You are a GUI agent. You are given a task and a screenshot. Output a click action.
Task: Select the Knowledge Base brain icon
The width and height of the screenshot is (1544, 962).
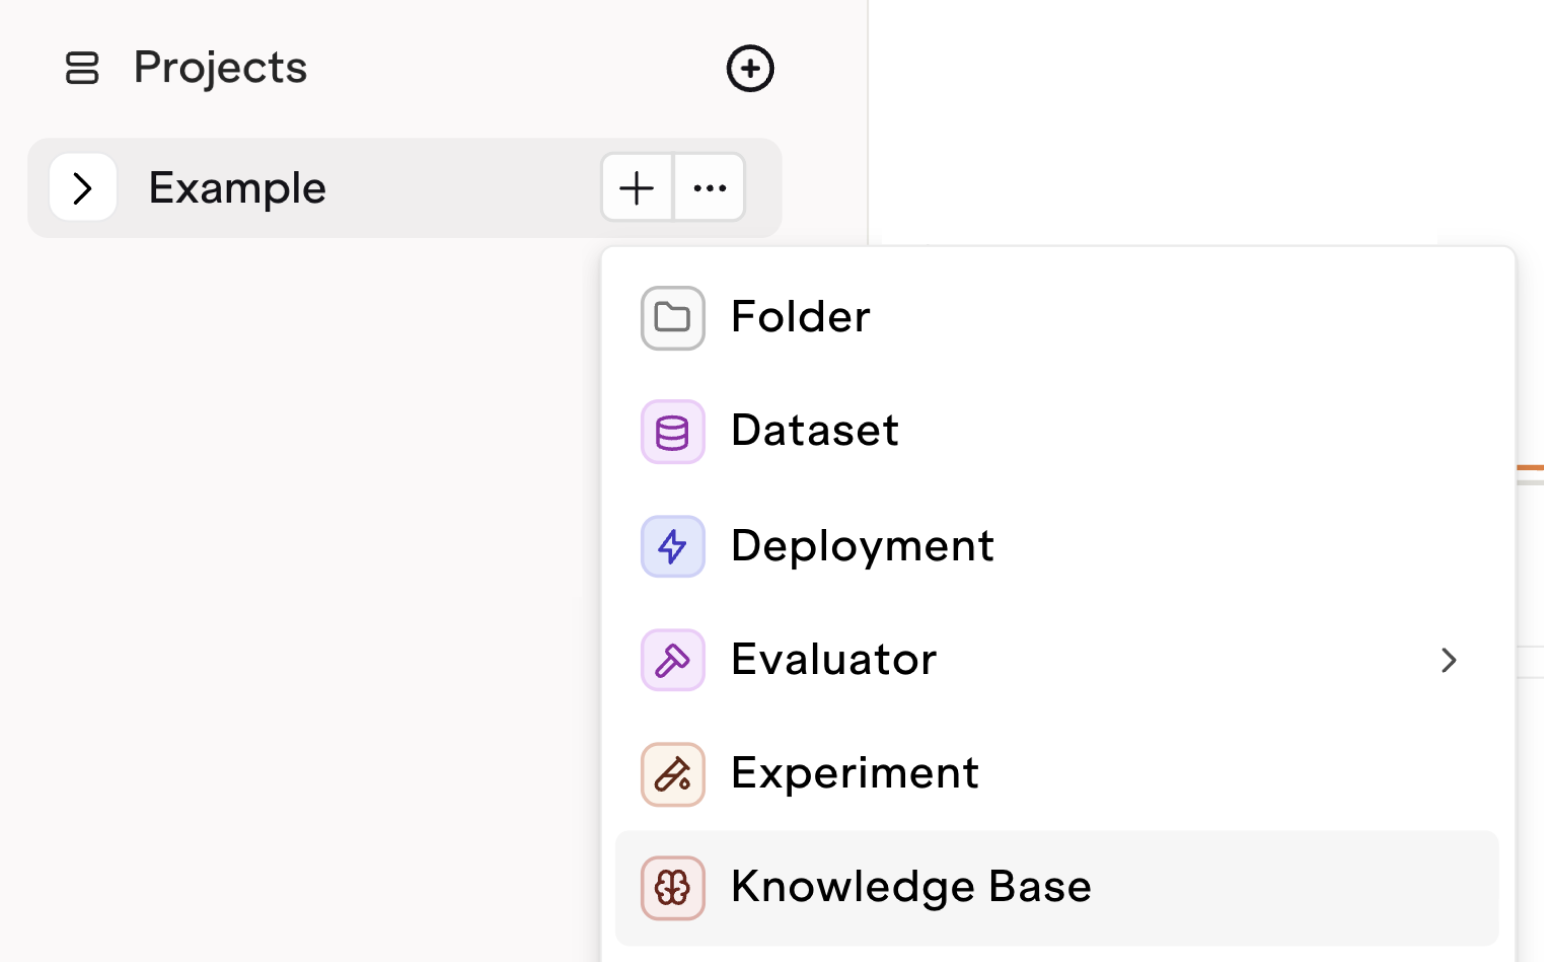(672, 887)
